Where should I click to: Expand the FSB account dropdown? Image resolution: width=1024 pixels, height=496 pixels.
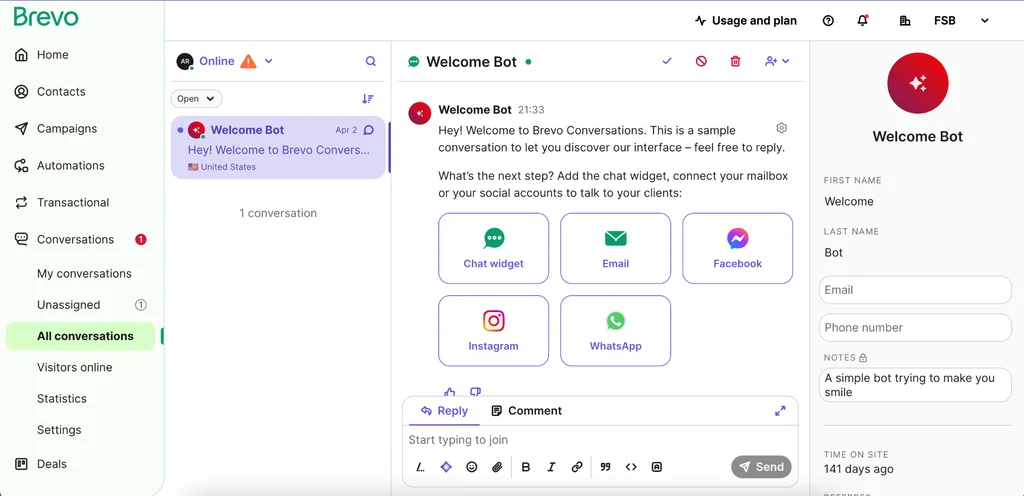962,21
